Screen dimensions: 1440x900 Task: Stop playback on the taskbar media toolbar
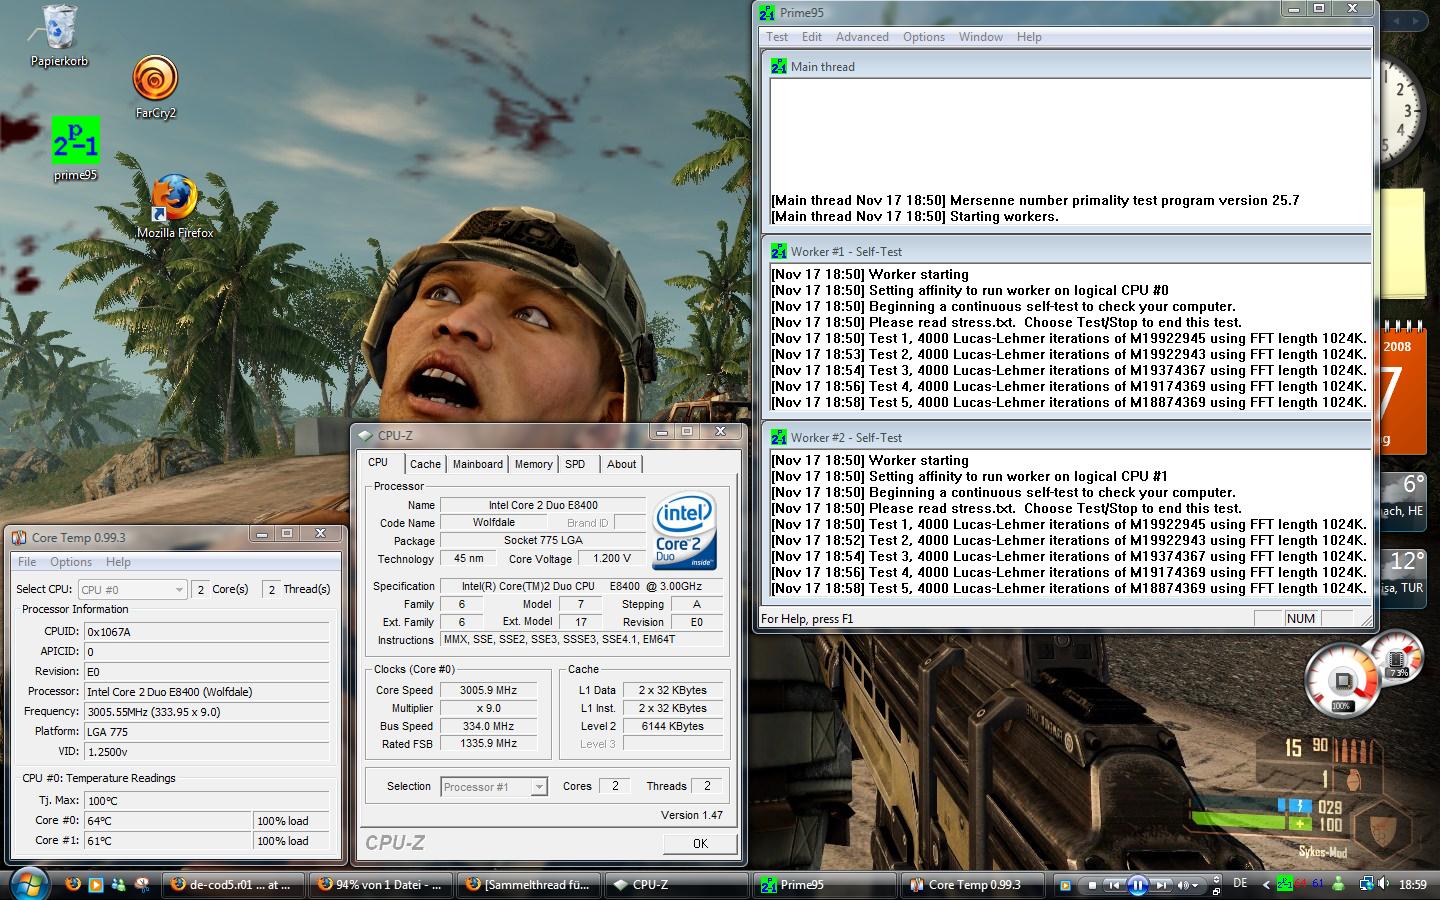click(1092, 885)
